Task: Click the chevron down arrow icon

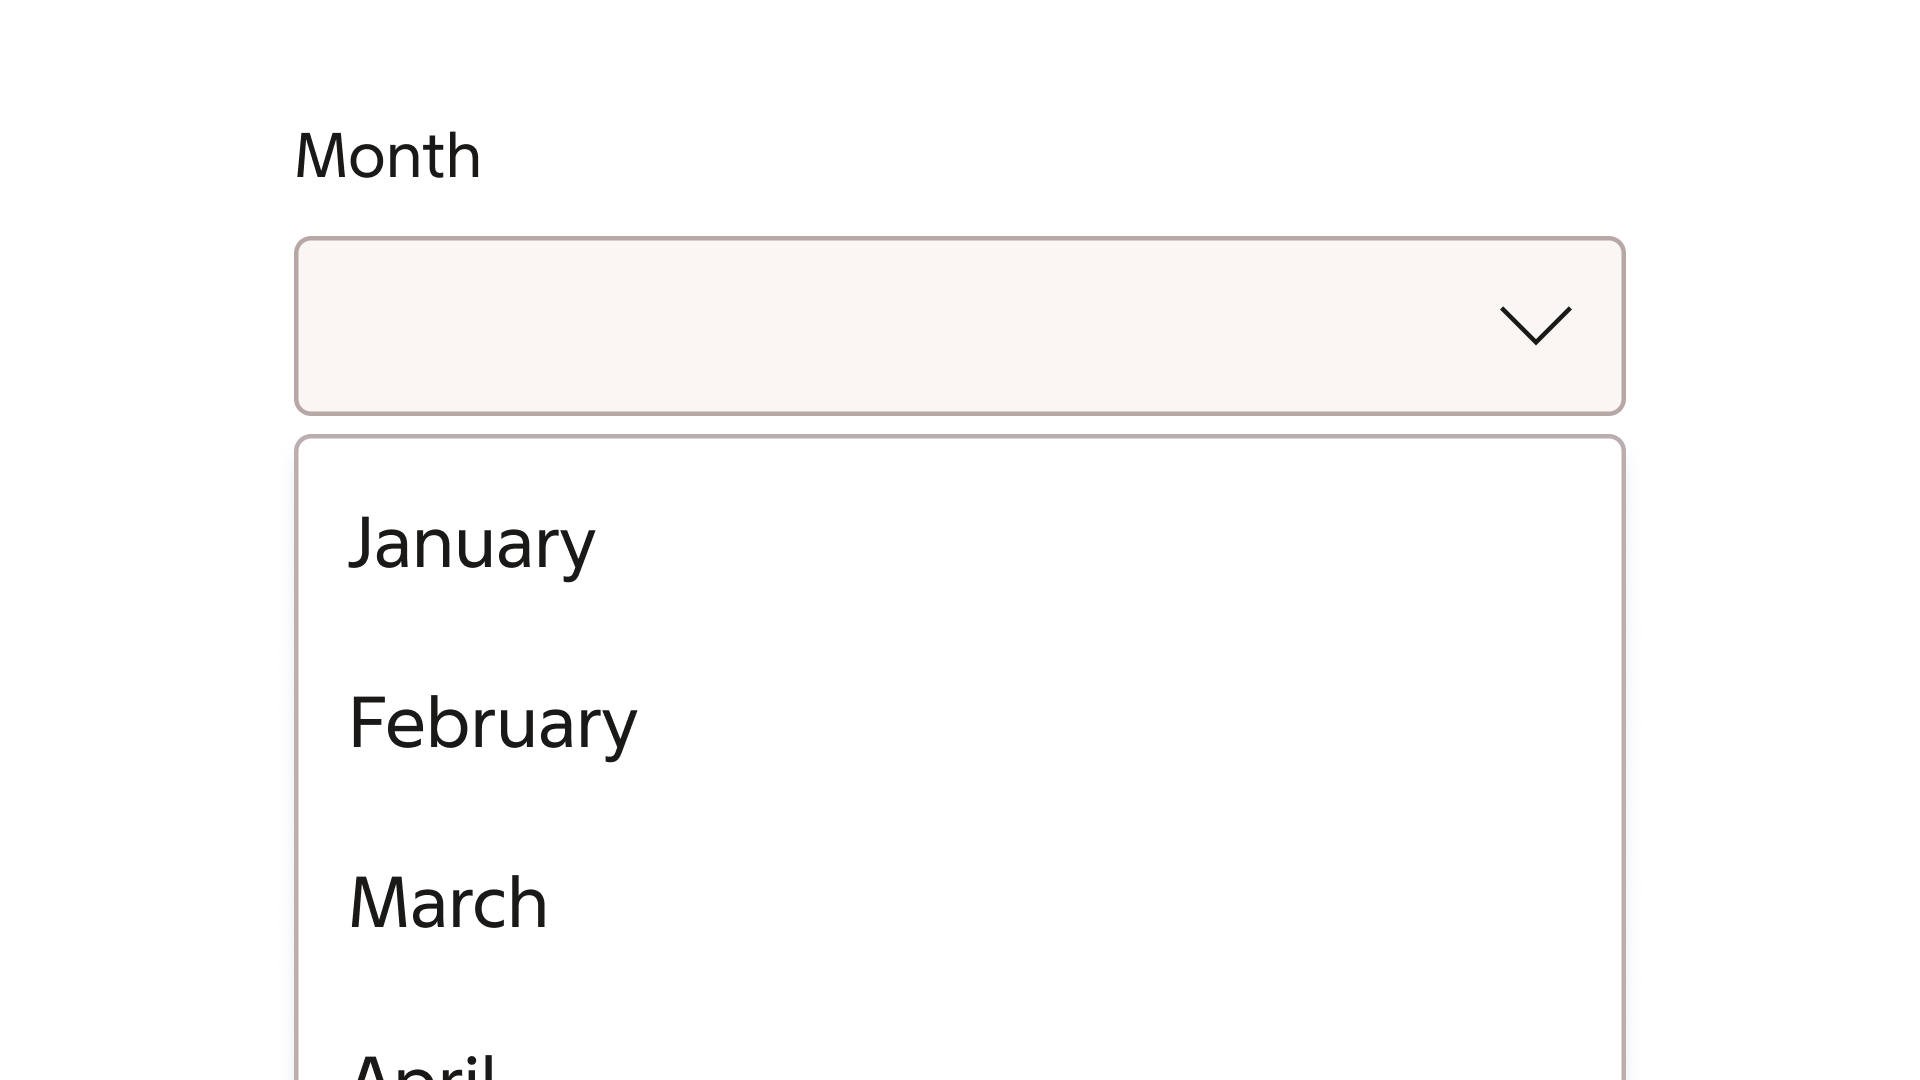Action: [1536, 326]
